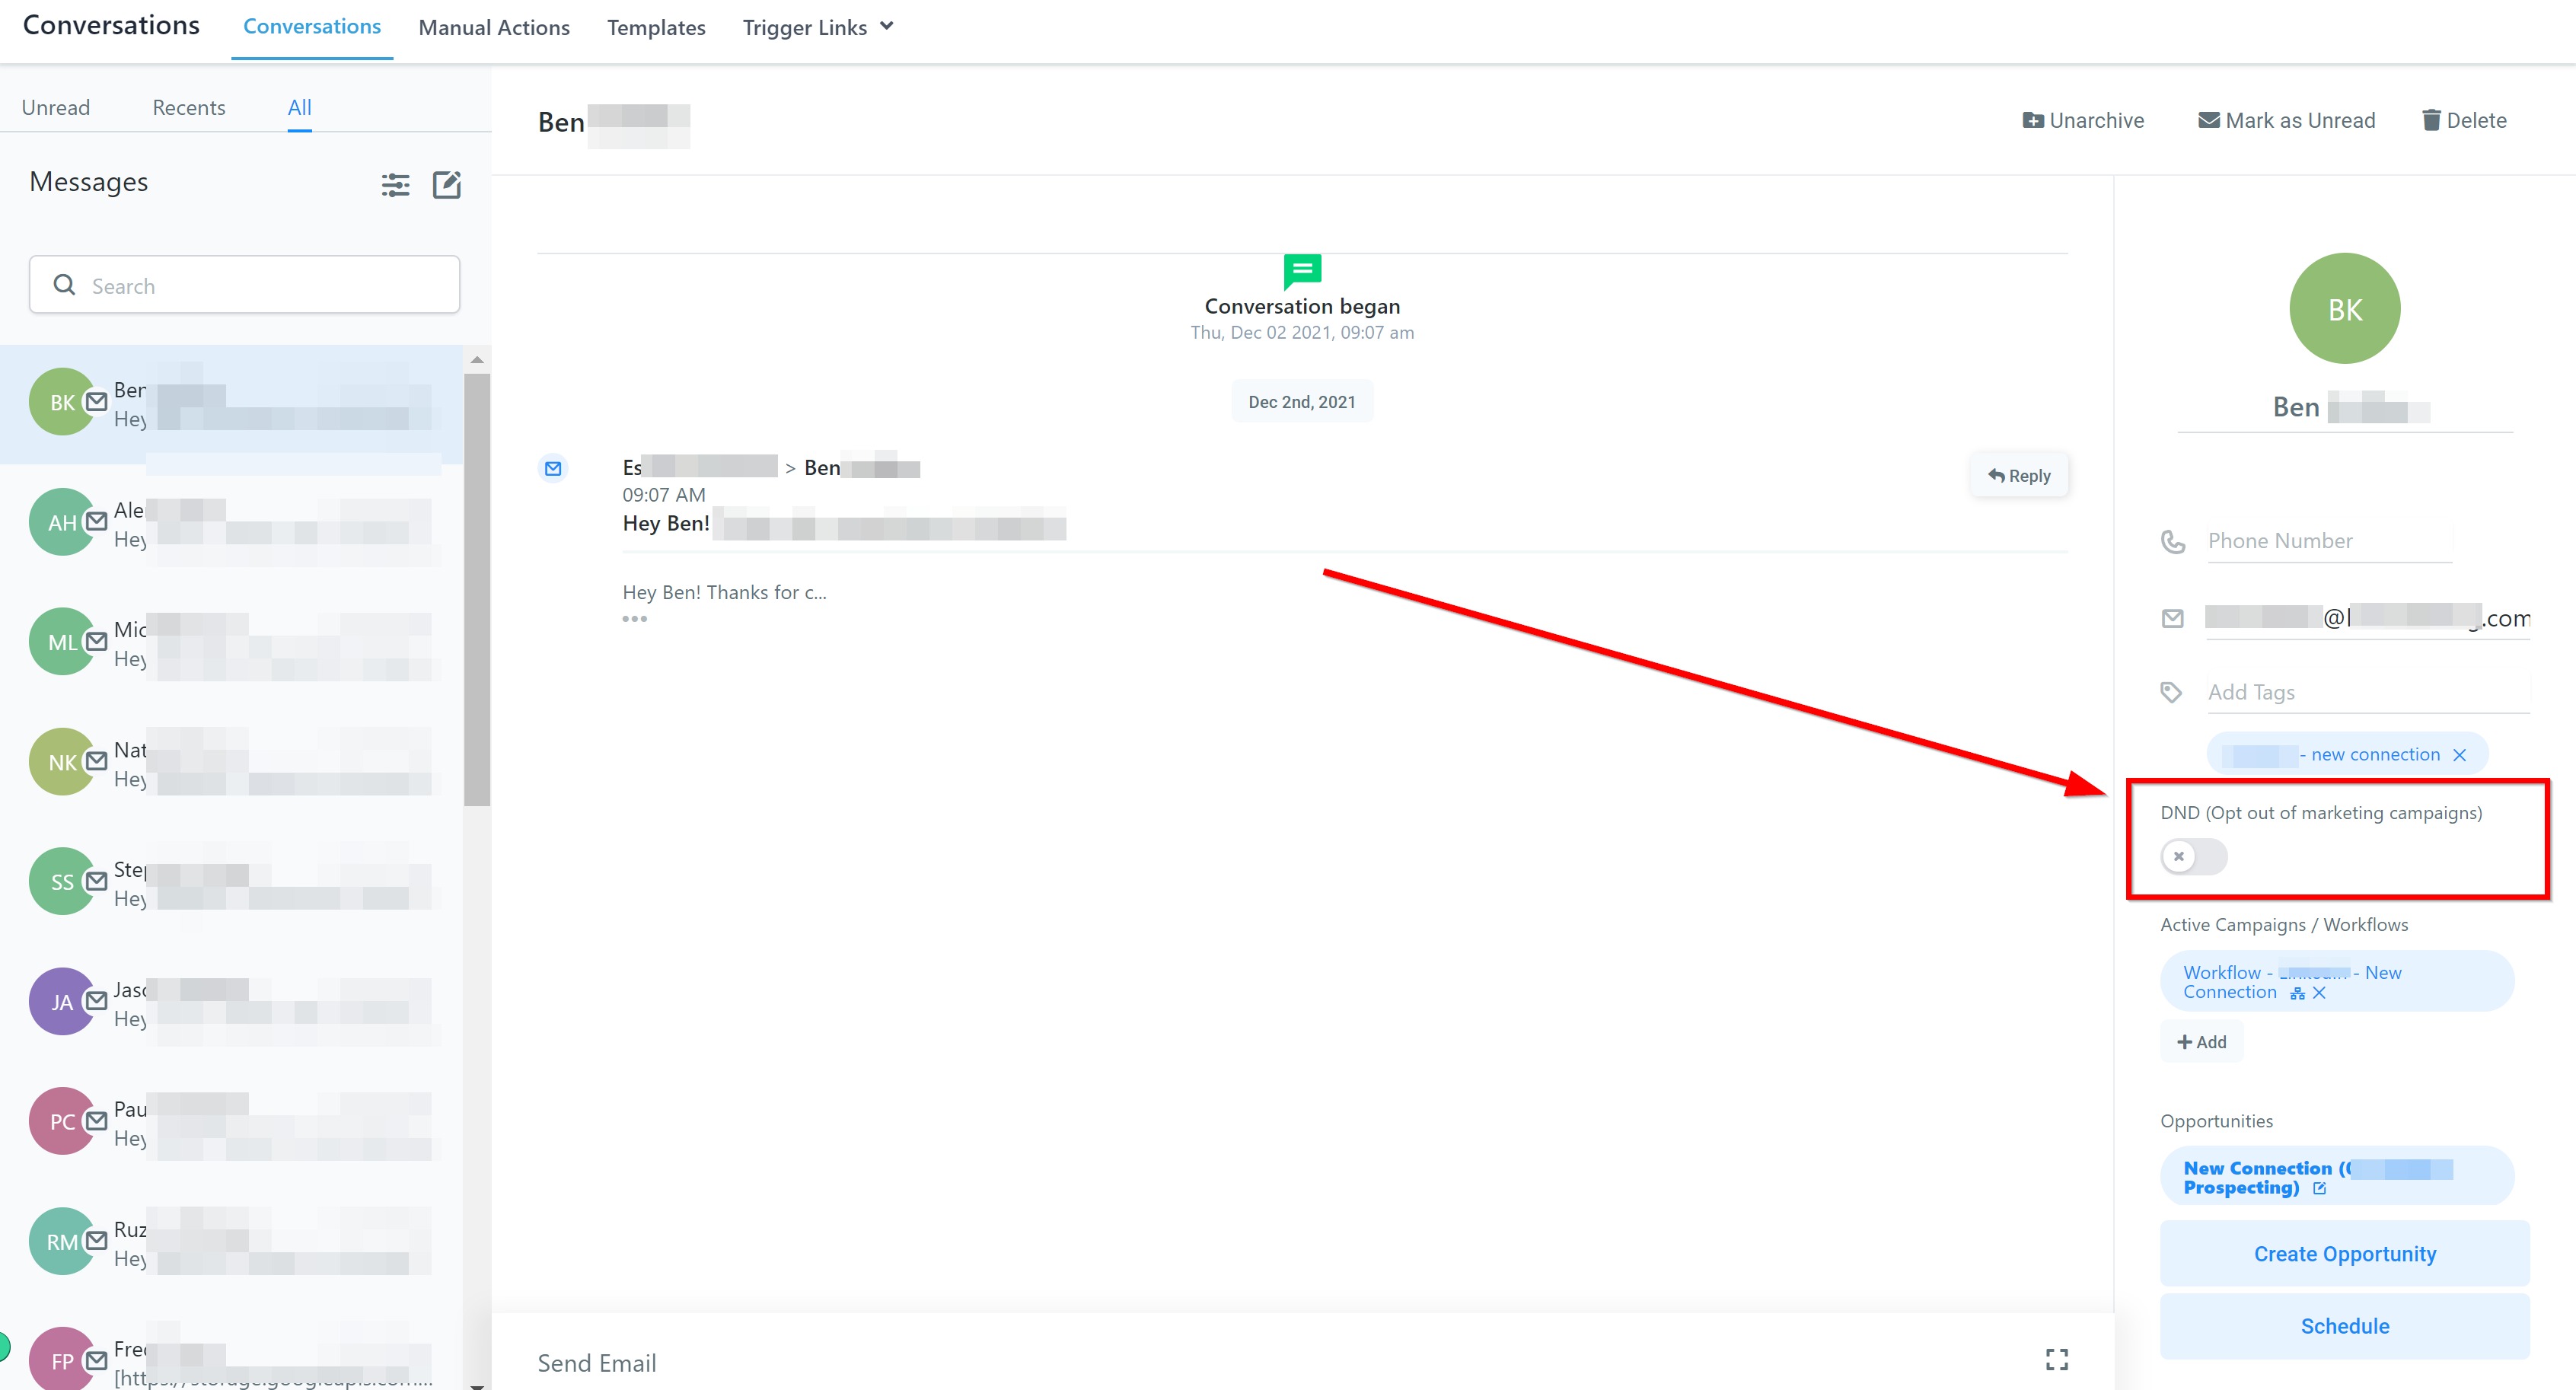Open the JA conversation avatar
This screenshot has width=2576, height=1390.
(x=62, y=1002)
